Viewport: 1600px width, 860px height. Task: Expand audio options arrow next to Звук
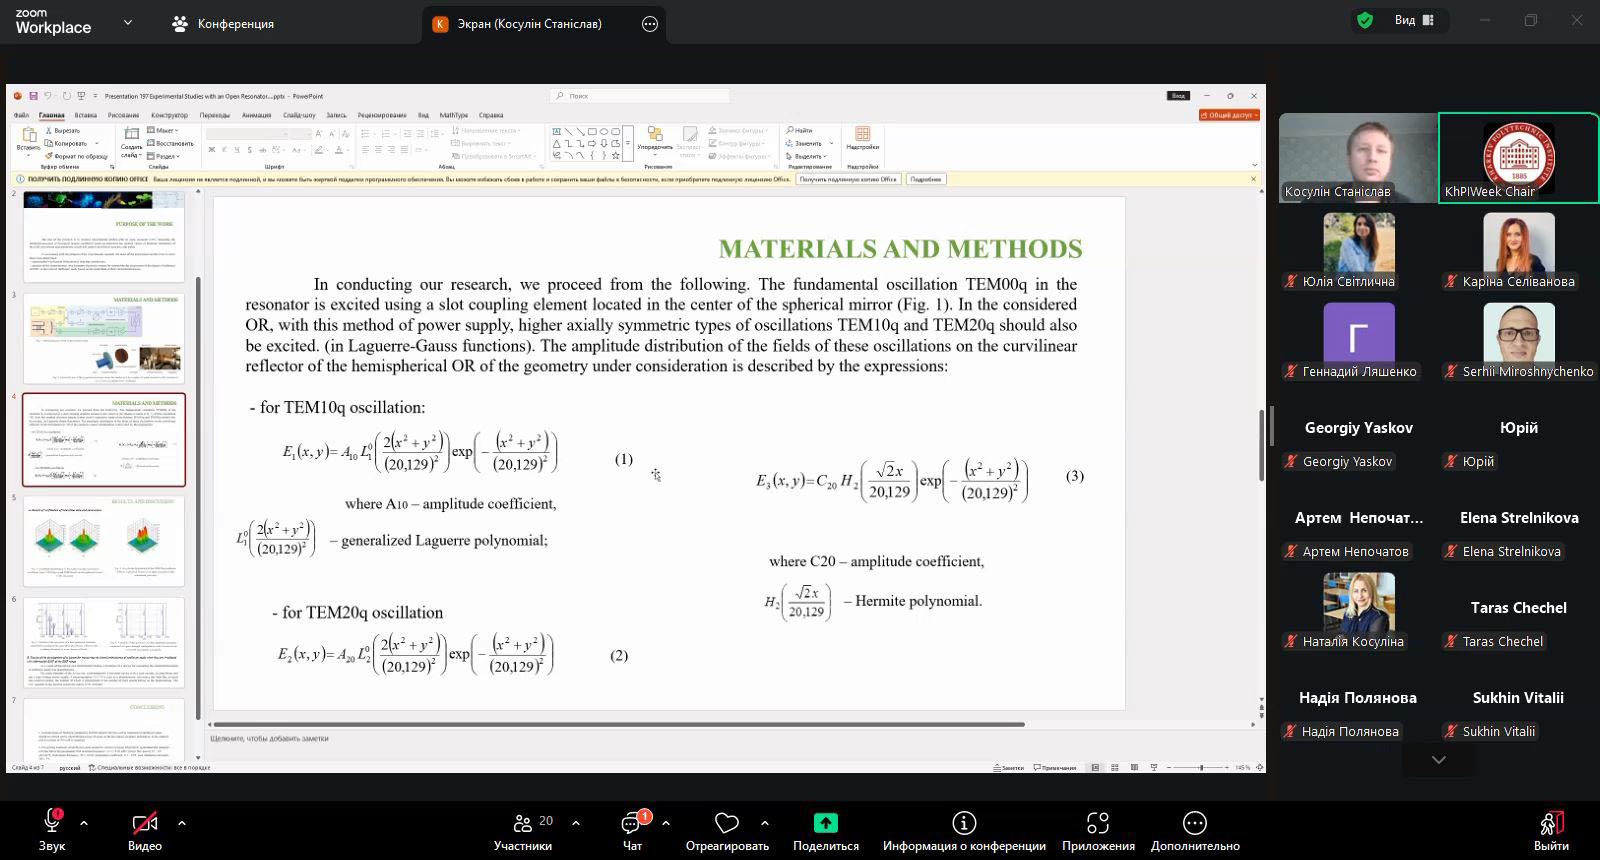tap(84, 823)
